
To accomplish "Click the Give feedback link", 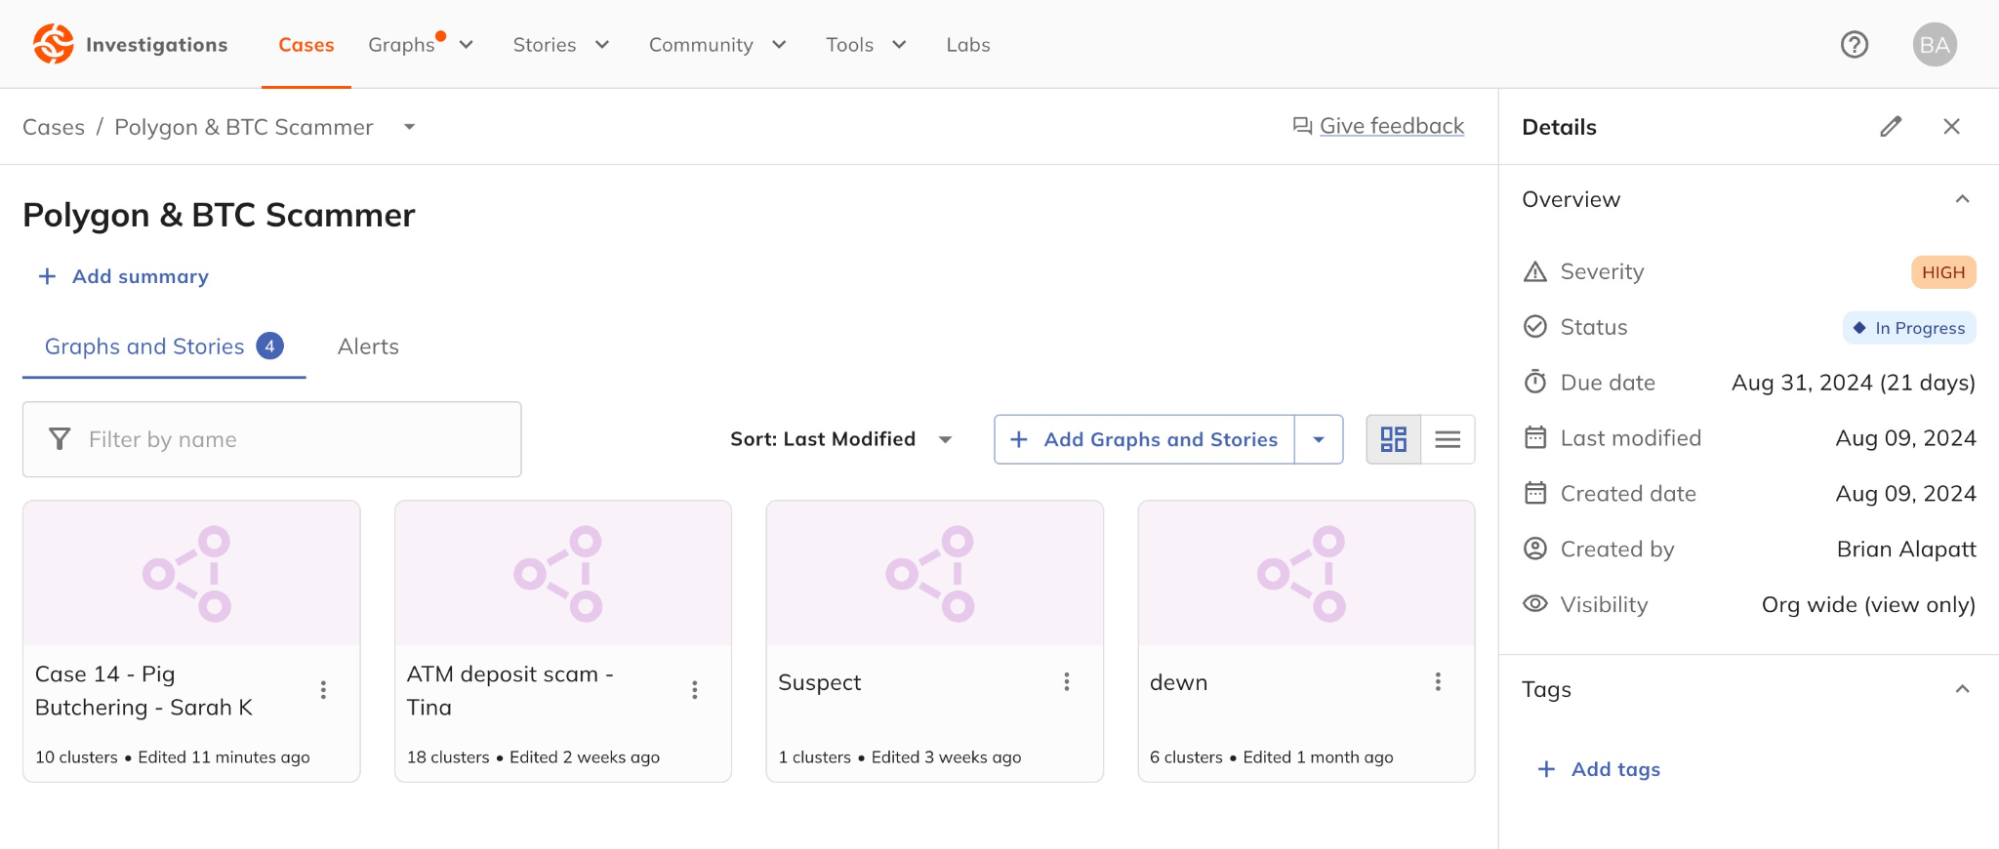I will tap(1390, 126).
